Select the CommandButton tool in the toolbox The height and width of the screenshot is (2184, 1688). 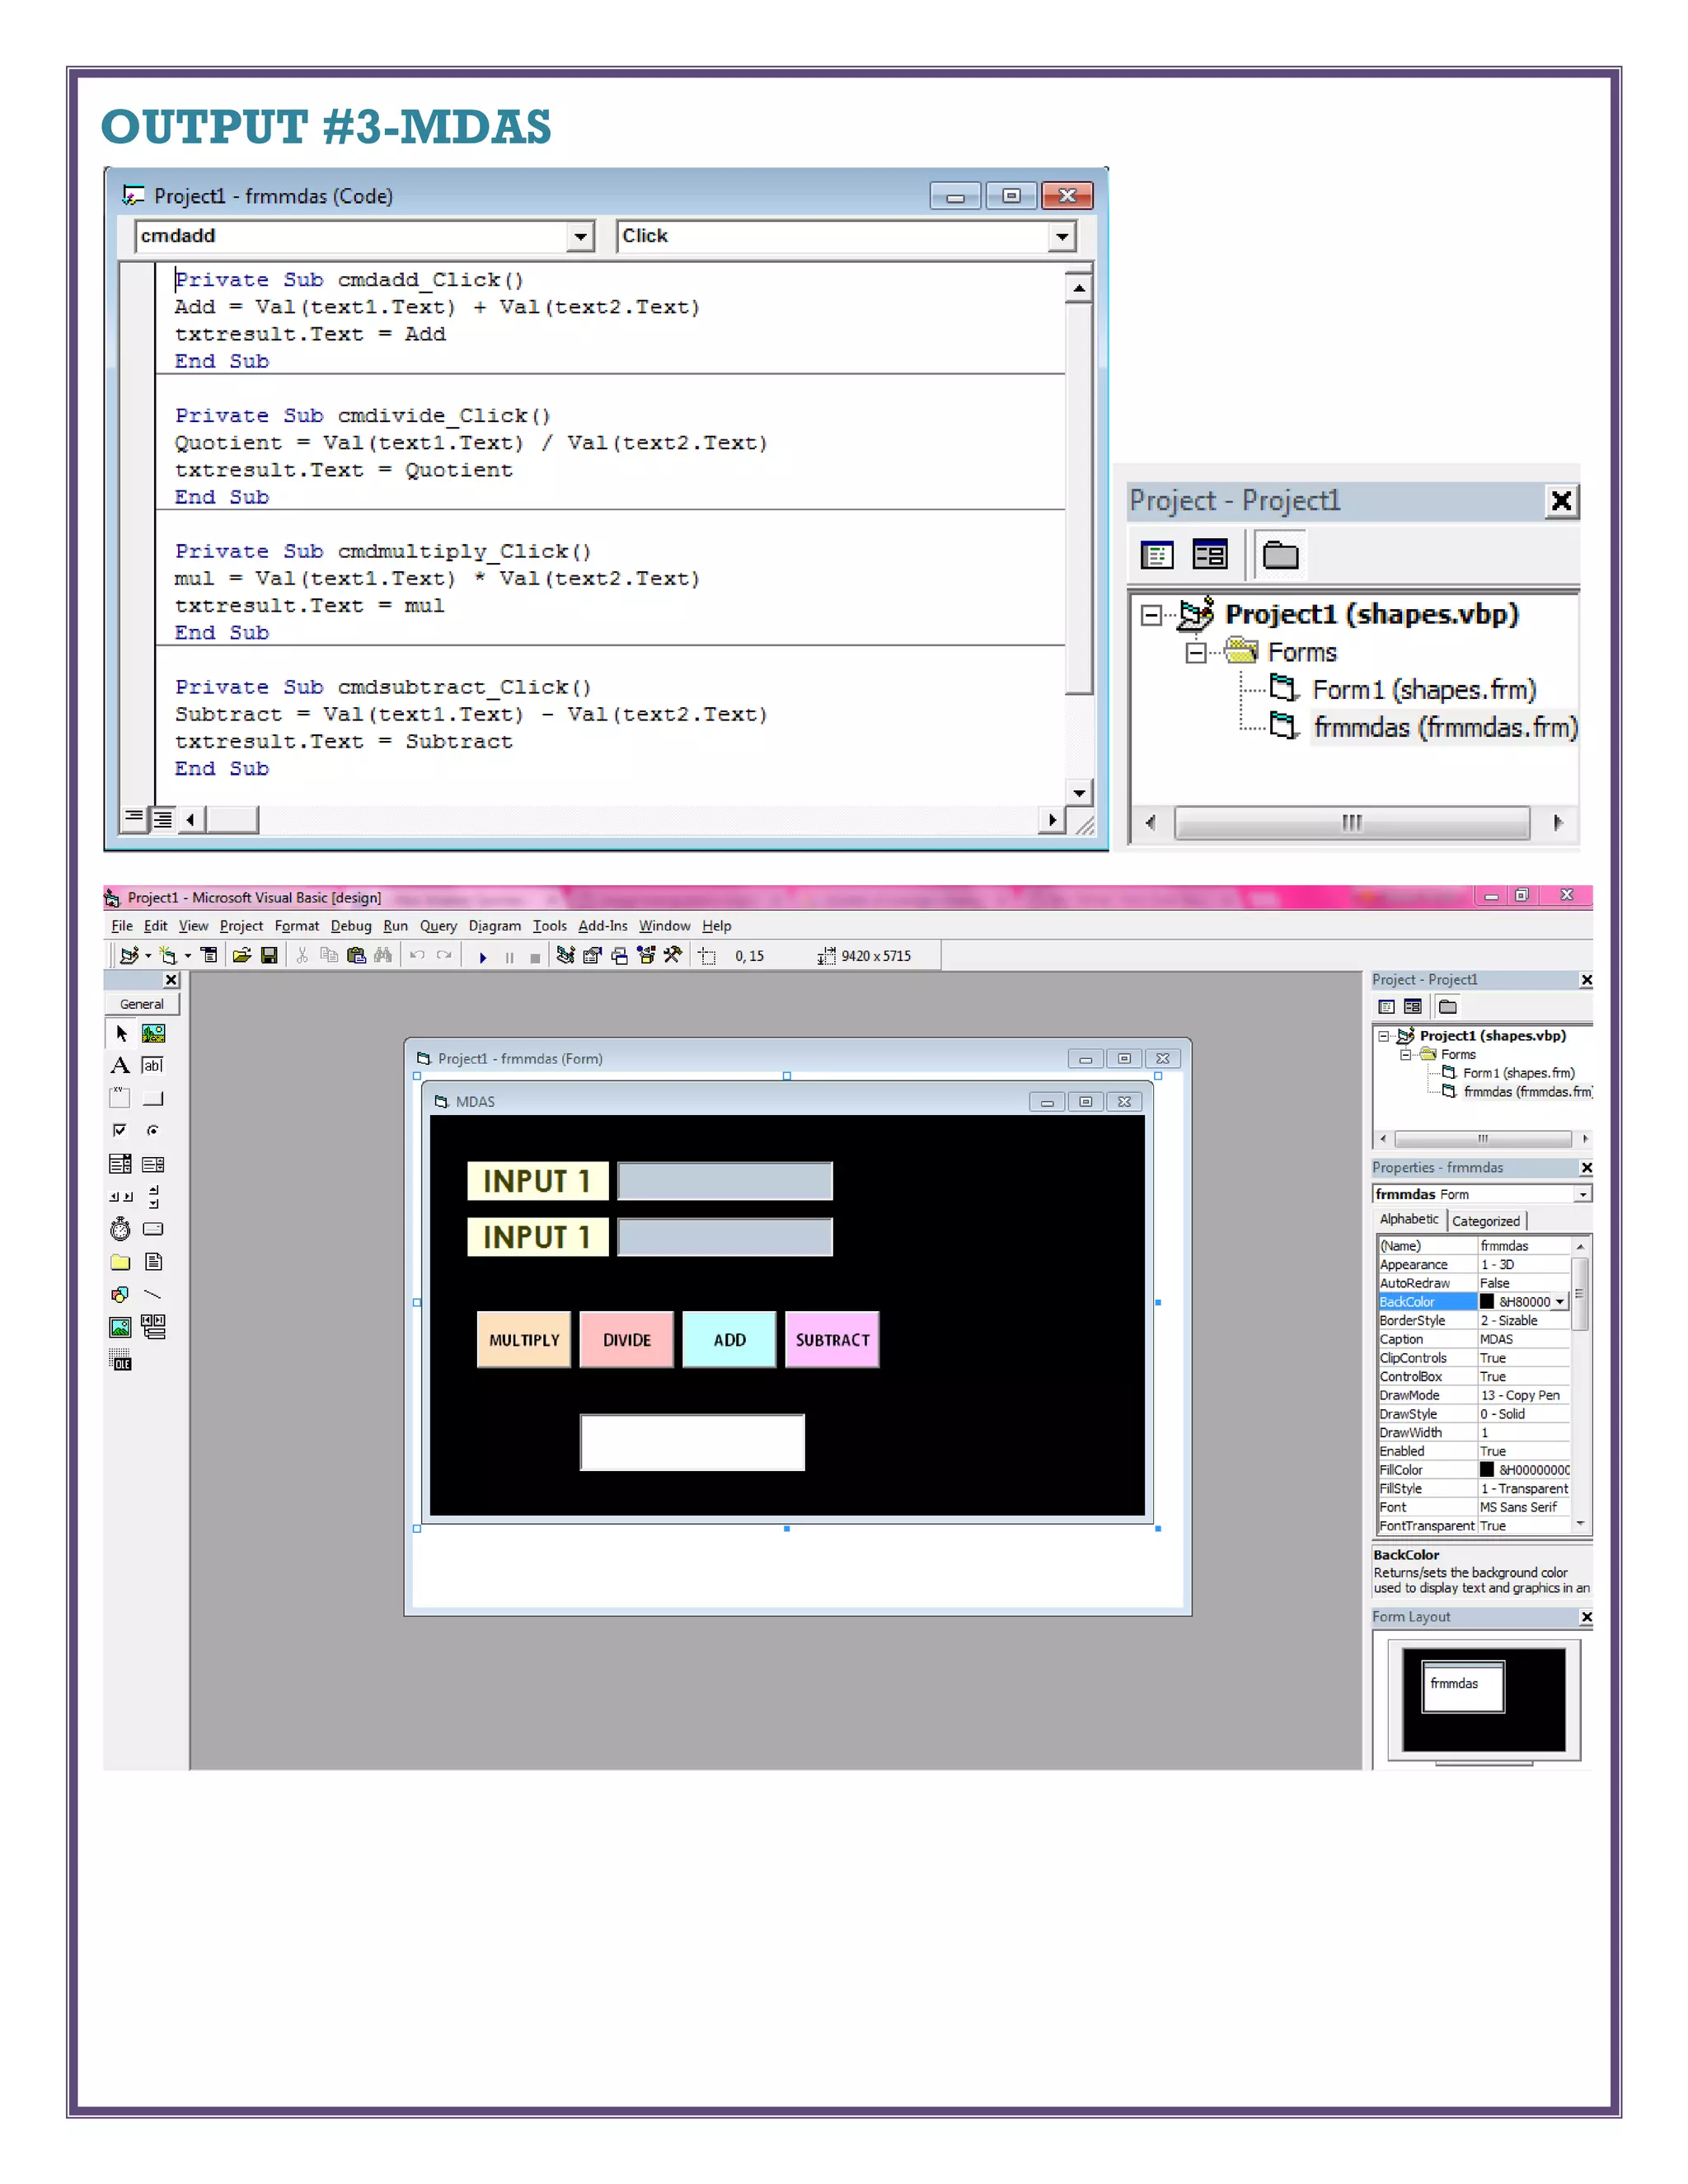[x=153, y=1098]
